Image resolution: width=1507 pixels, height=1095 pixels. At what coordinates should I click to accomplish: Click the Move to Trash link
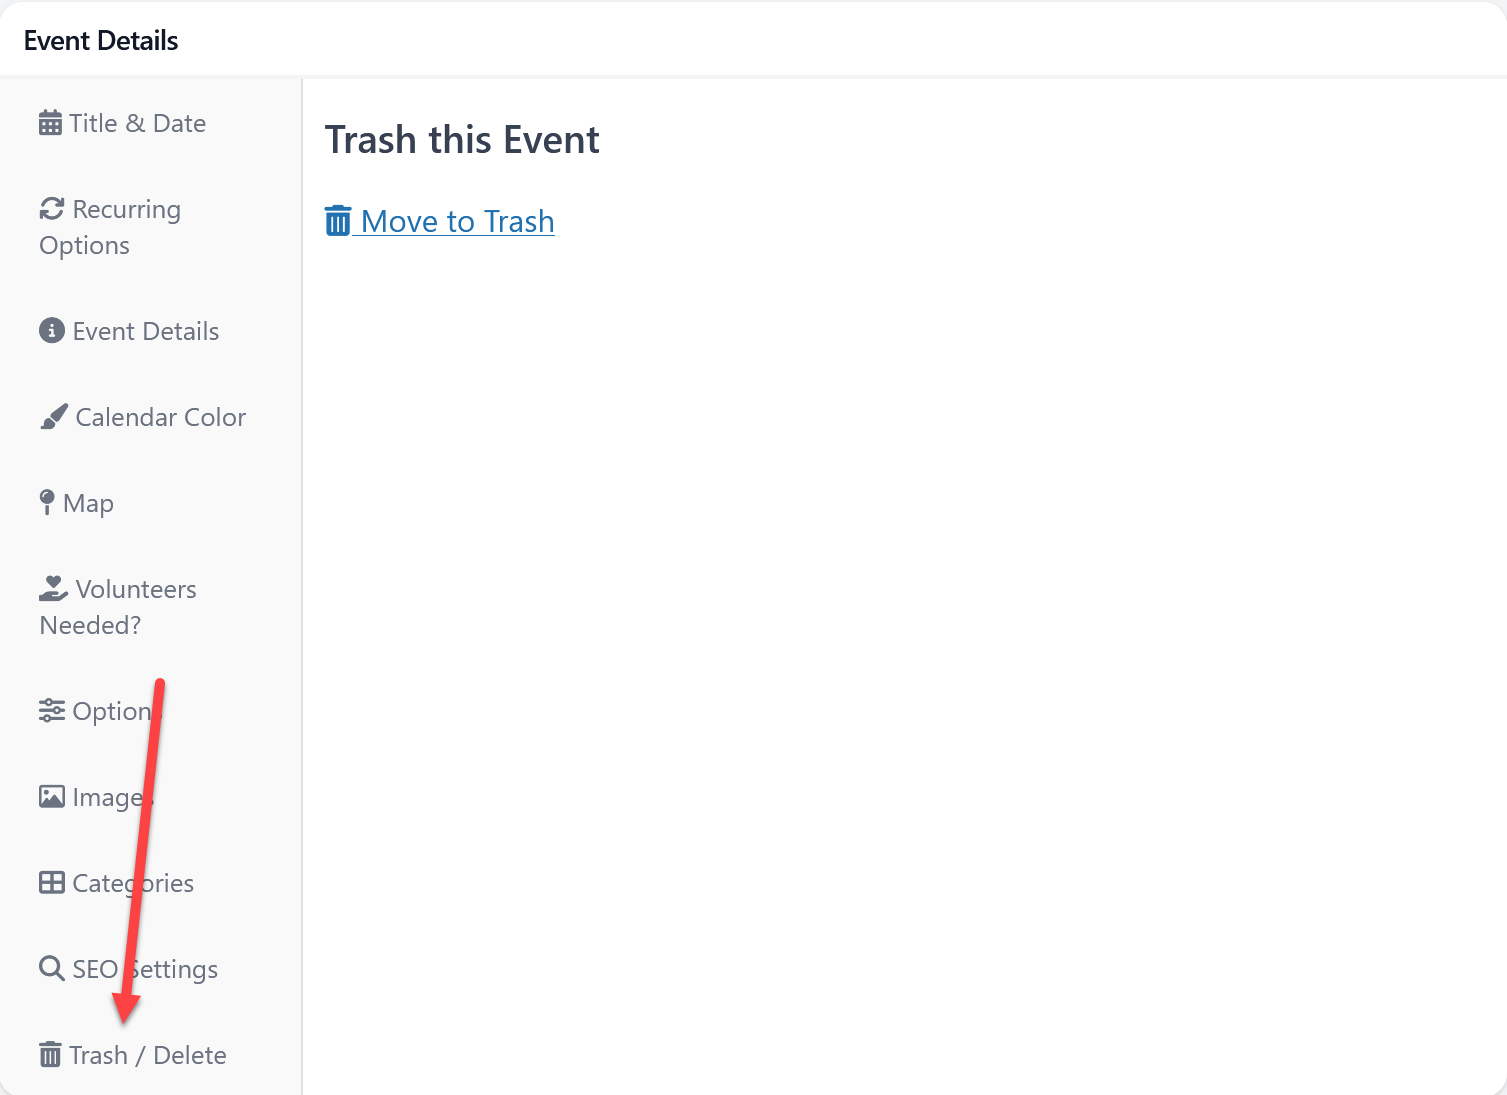[x=457, y=221]
